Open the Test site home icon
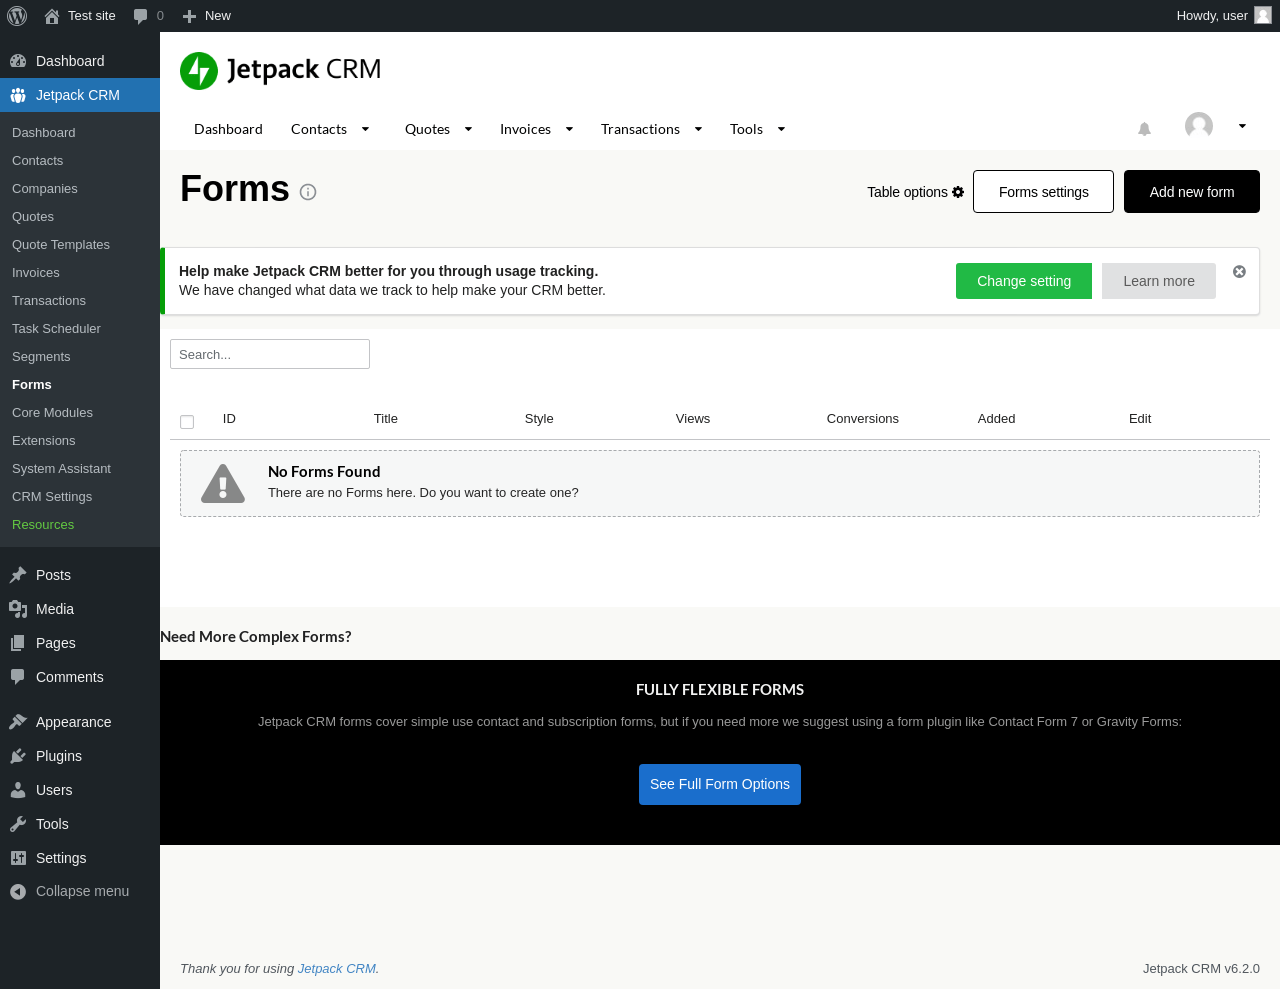The image size is (1280, 989). [52, 16]
